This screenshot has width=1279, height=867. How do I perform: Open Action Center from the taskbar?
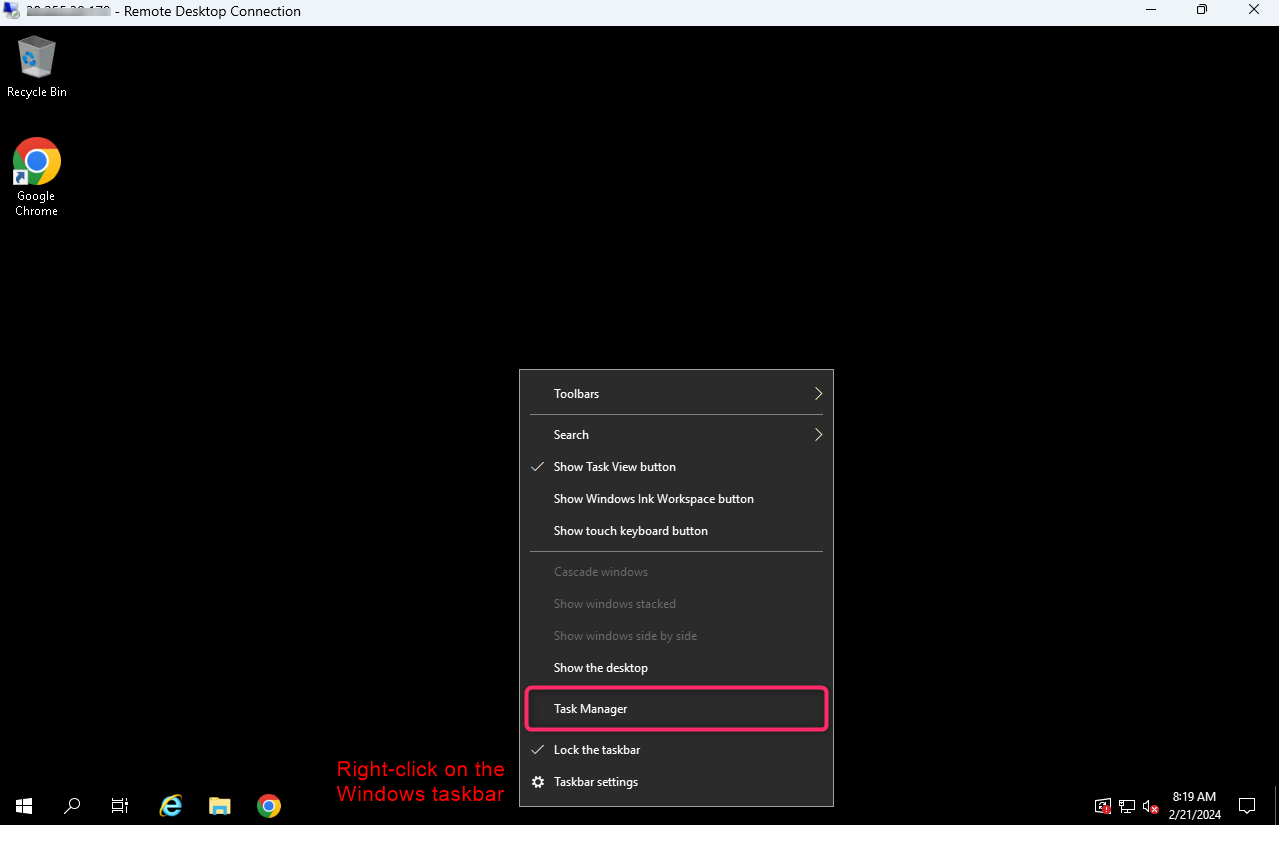[x=1246, y=805]
